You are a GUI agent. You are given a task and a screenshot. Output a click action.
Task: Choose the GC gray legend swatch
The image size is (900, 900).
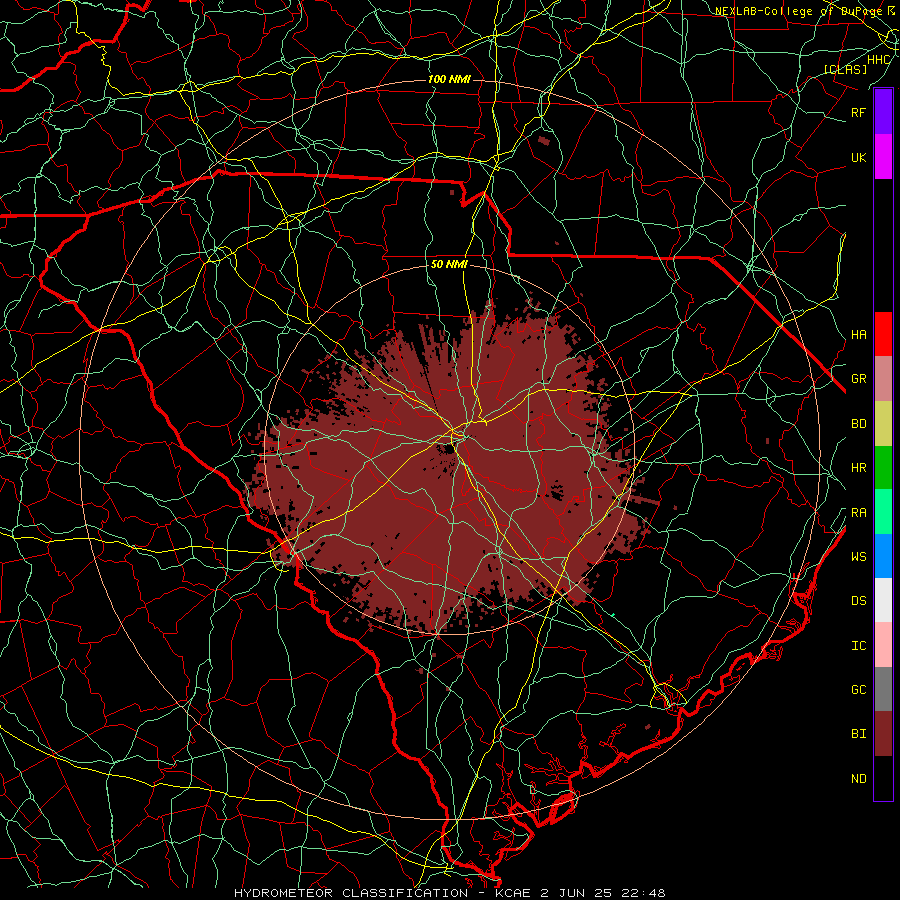[883, 689]
